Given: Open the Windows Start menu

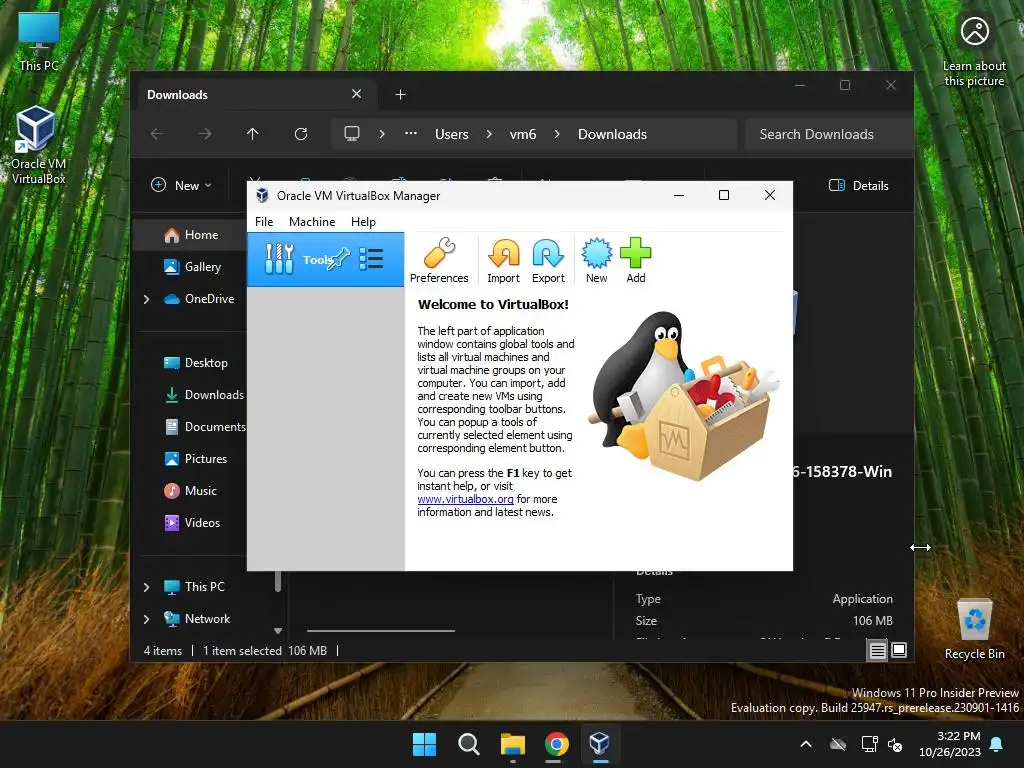Looking at the screenshot, I should [x=424, y=744].
